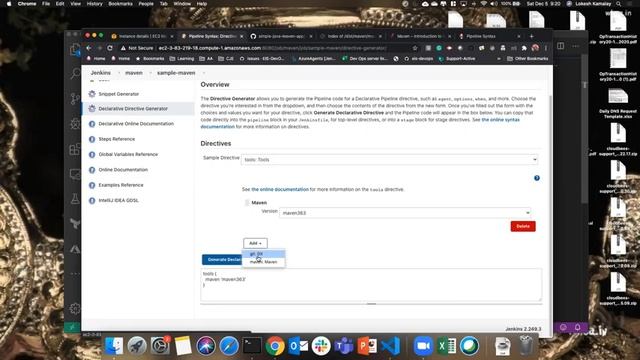Open VS Code Source Control icon behind Chrome
Image resolution: width=640 pixels, height=360 pixels.
(x=75, y=98)
